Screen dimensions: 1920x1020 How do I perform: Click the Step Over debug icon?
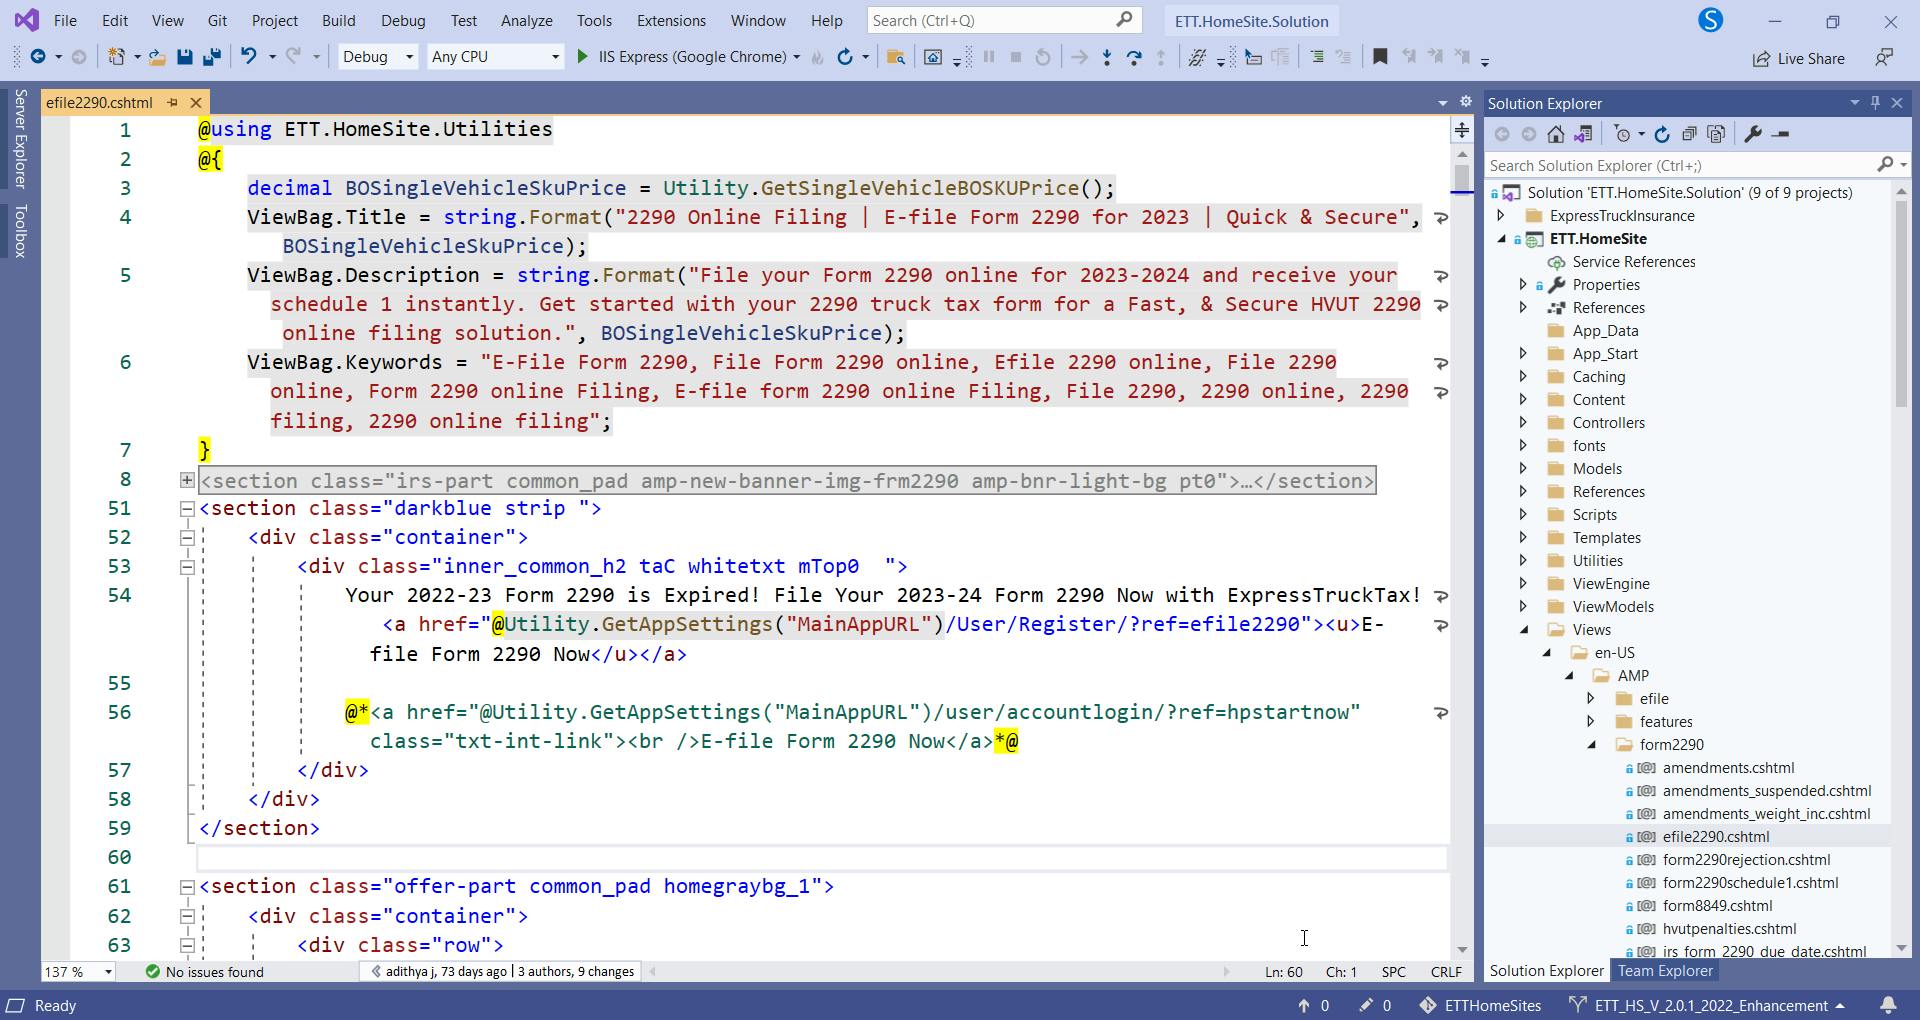point(1134,57)
